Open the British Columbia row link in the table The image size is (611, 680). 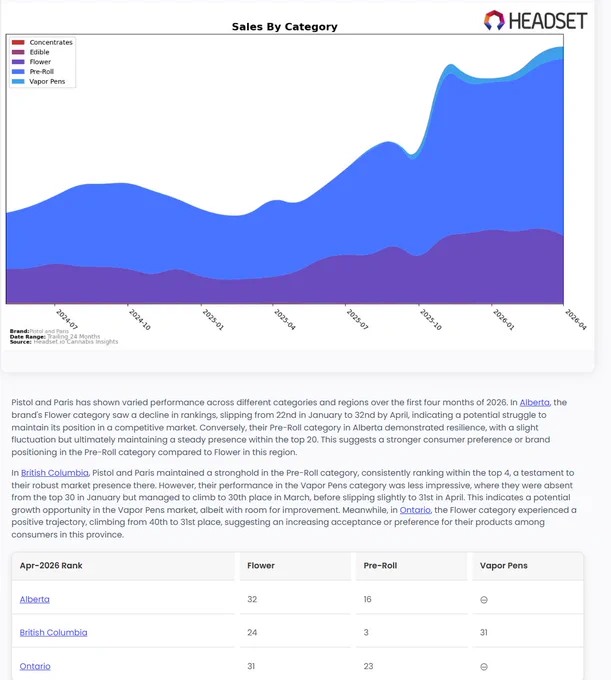(x=53, y=633)
